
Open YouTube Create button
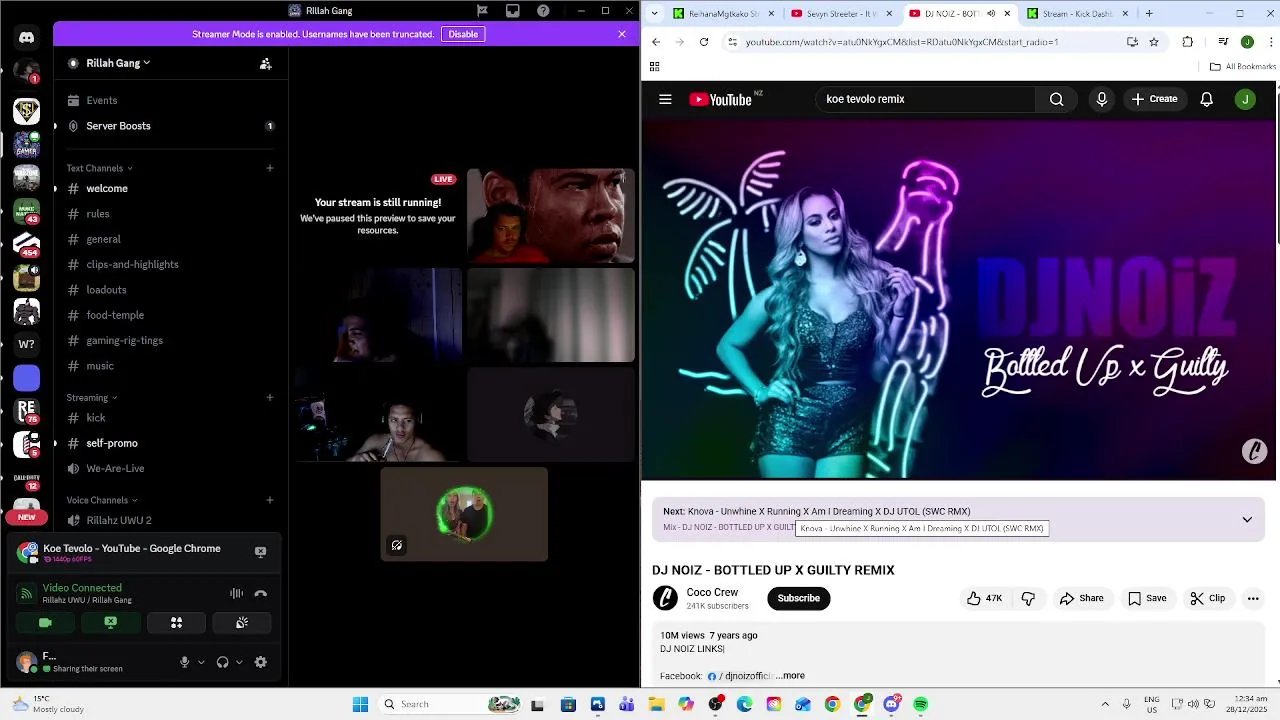(1154, 99)
